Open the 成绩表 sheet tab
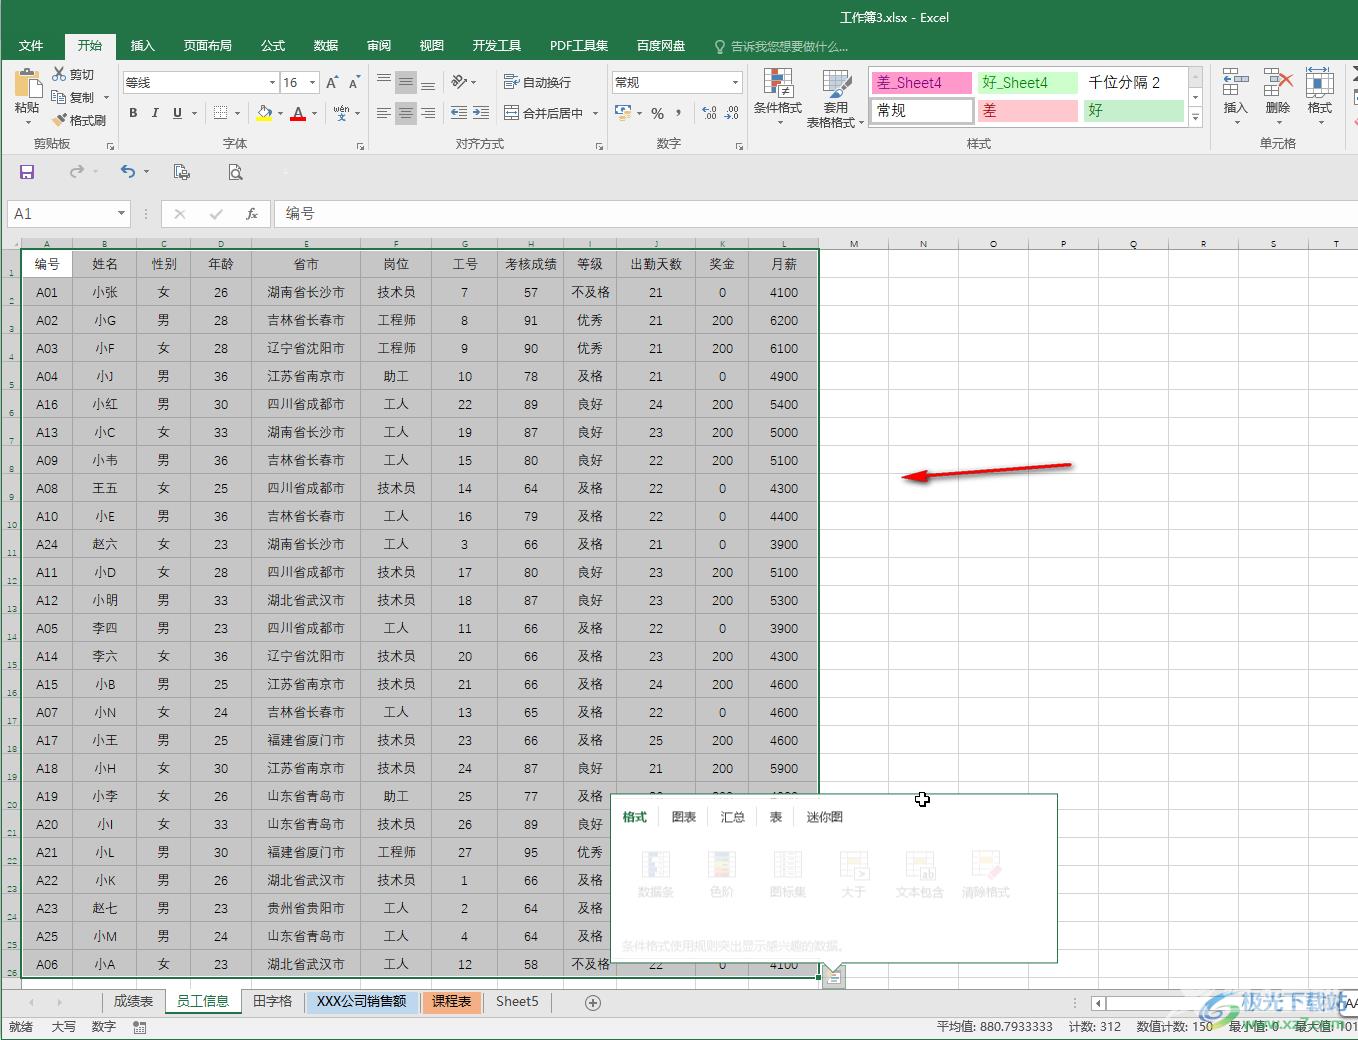1358x1040 pixels. coord(133,1002)
